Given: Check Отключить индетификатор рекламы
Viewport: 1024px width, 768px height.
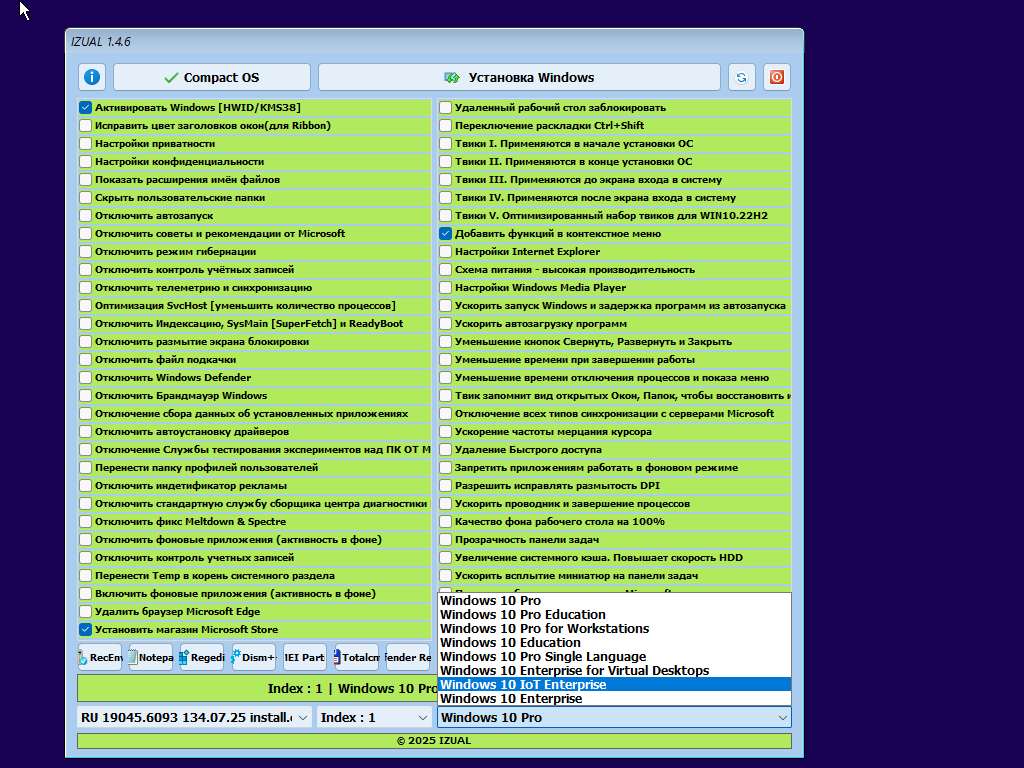Looking at the screenshot, I should [86, 485].
